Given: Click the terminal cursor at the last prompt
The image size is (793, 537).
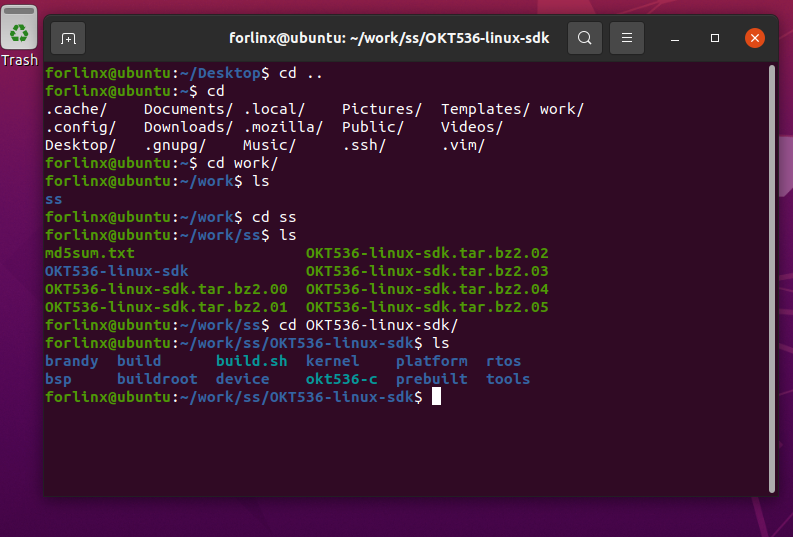Looking at the screenshot, I should pos(436,397).
